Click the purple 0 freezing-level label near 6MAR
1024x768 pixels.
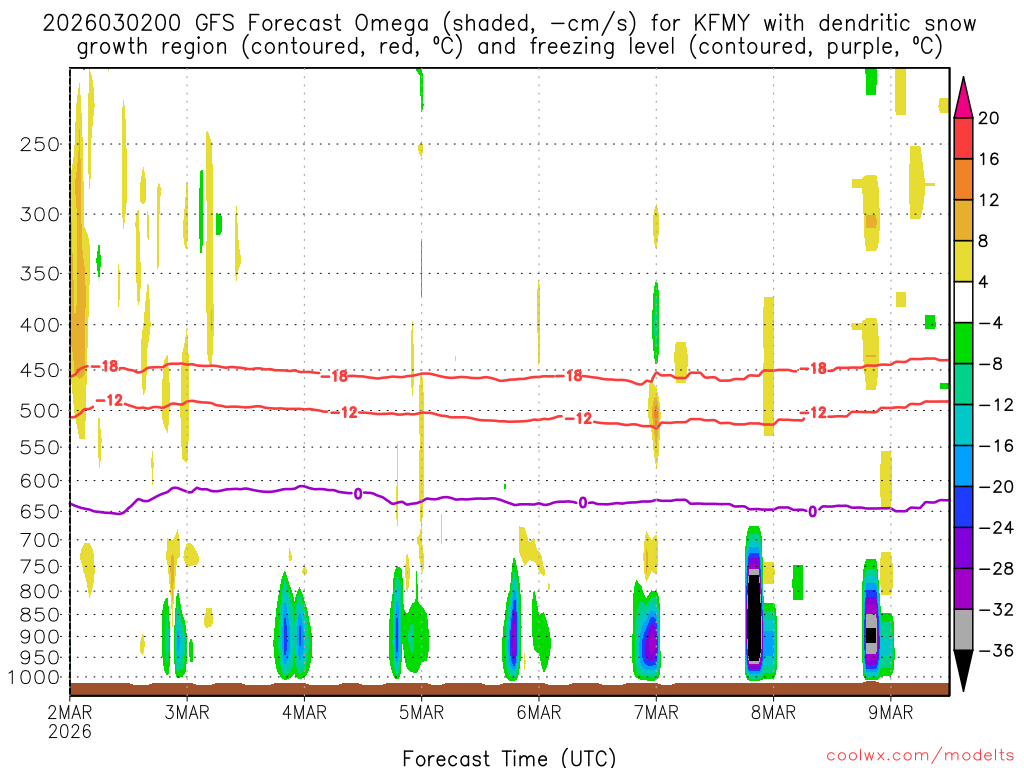click(582, 502)
